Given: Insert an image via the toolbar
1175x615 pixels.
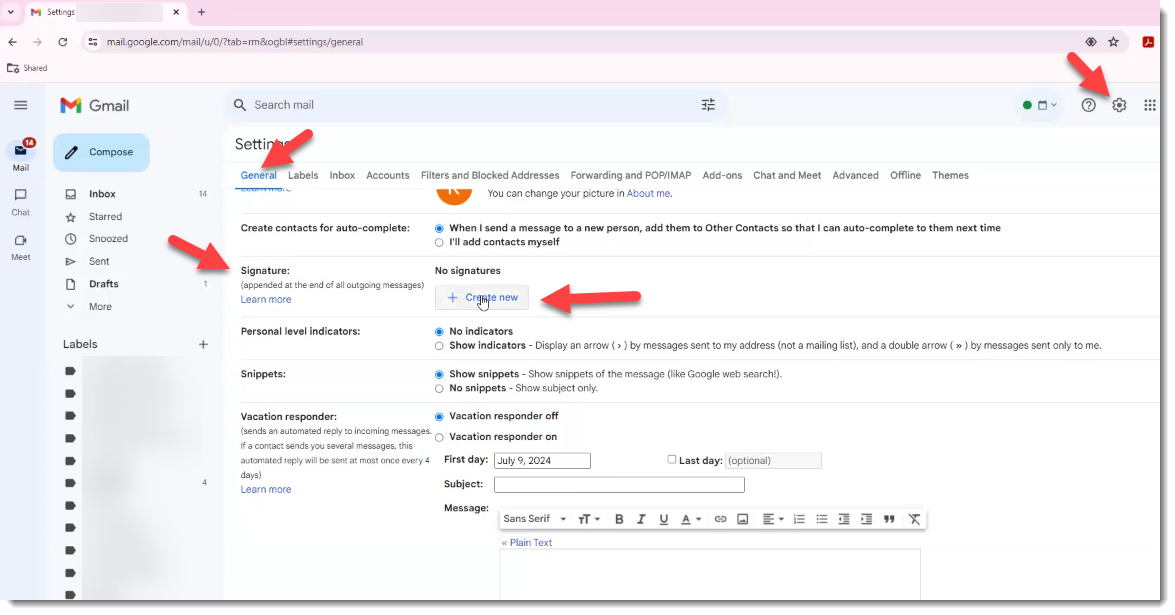Looking at the screenshot, I should (743, 519).
